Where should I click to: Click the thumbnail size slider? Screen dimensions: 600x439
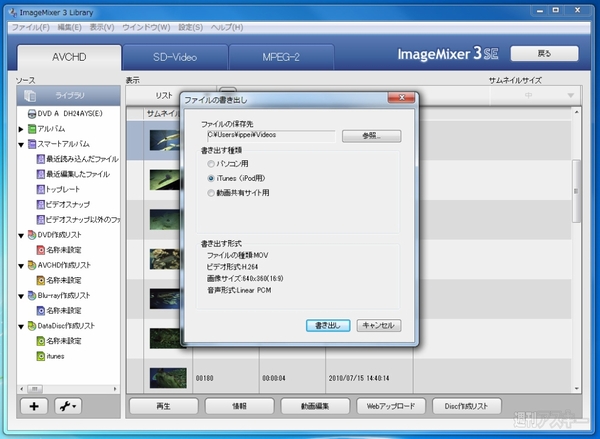coord(530,95)
